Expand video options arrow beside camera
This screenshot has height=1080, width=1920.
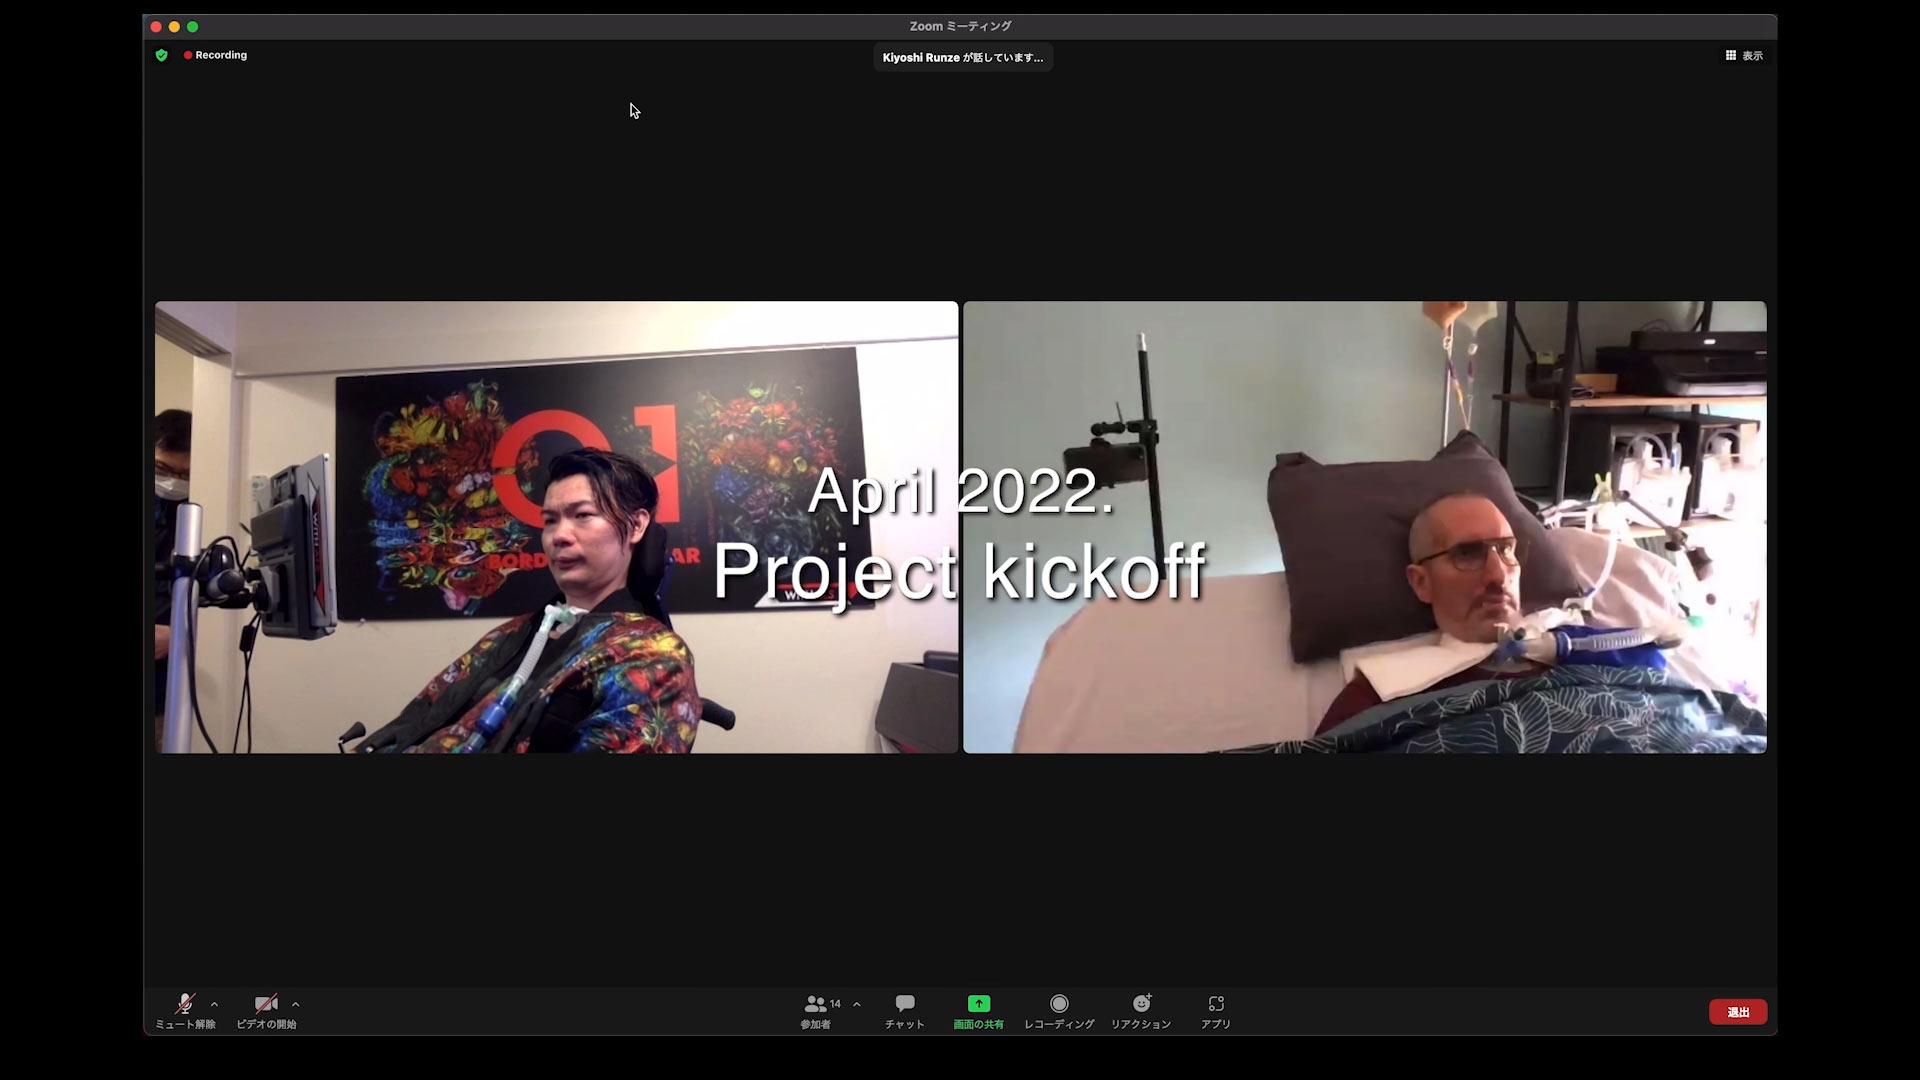(295, 1004)
